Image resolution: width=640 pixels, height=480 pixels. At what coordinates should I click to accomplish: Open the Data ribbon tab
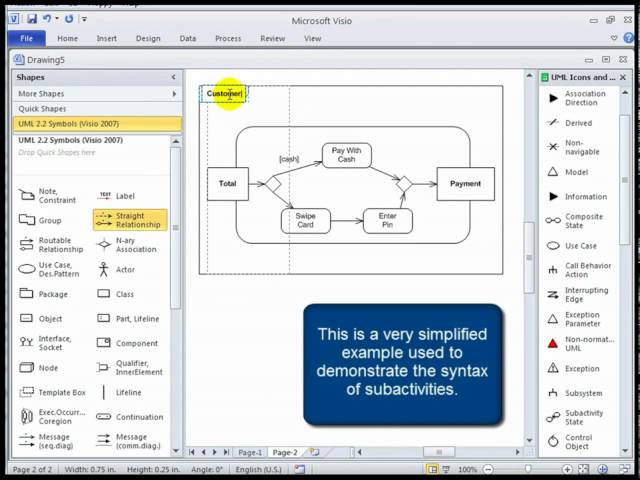pyautogui.click(x=188, y=38)
